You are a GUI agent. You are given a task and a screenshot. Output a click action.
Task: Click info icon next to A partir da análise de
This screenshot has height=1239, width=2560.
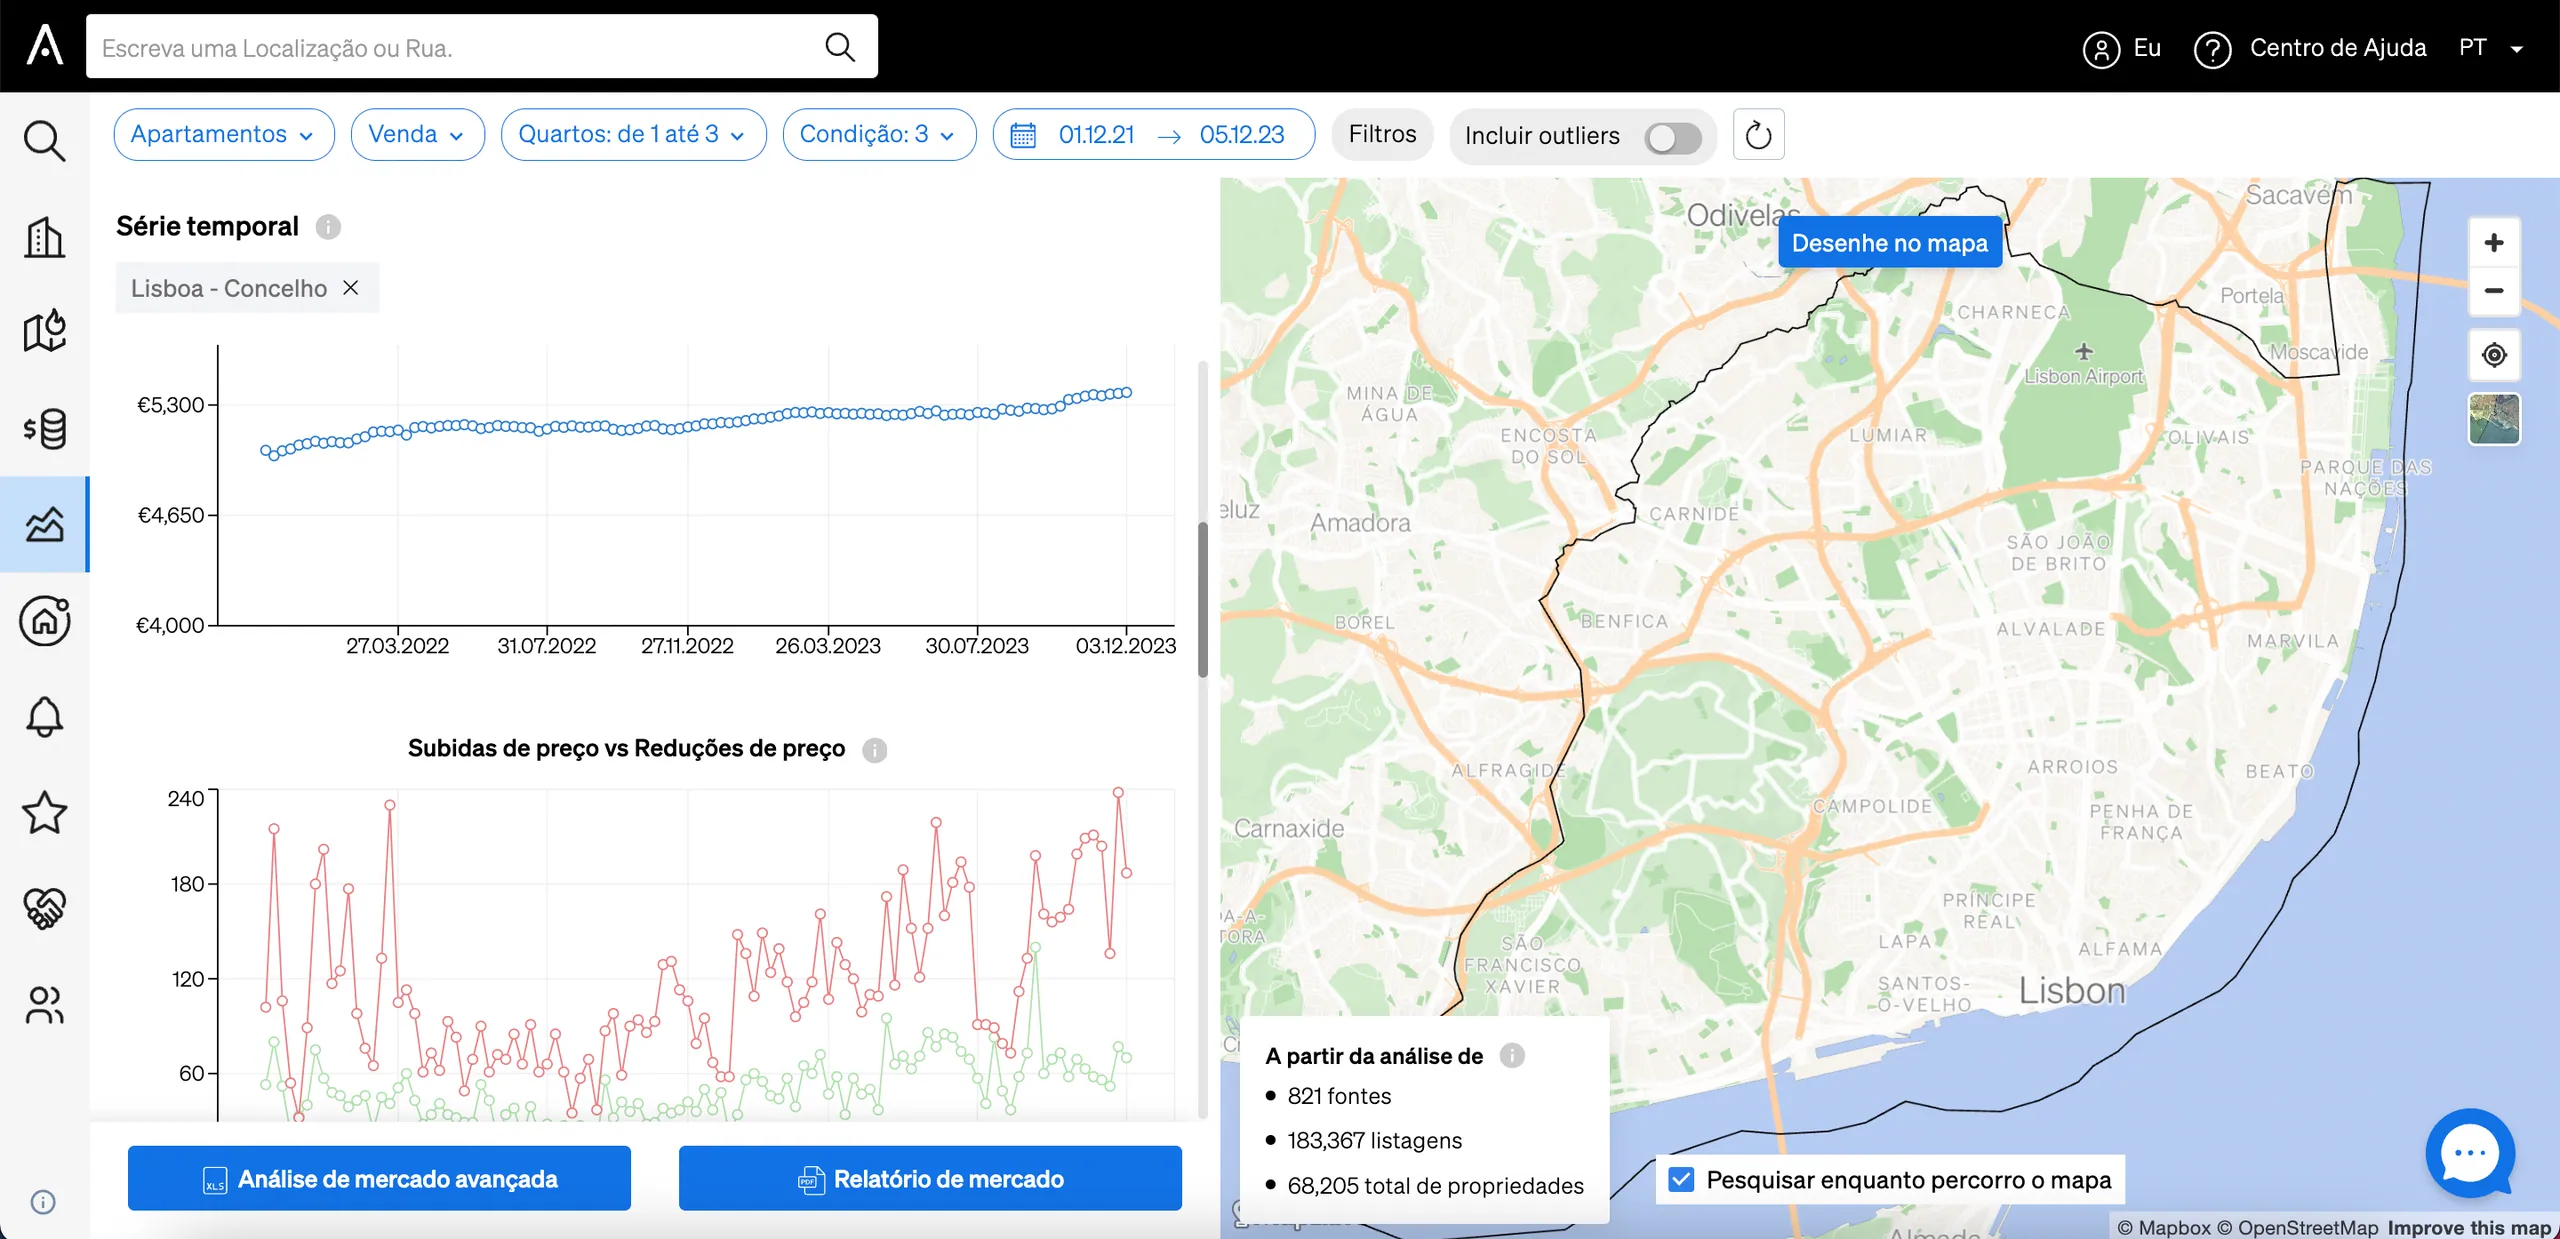(1512, 1056)
